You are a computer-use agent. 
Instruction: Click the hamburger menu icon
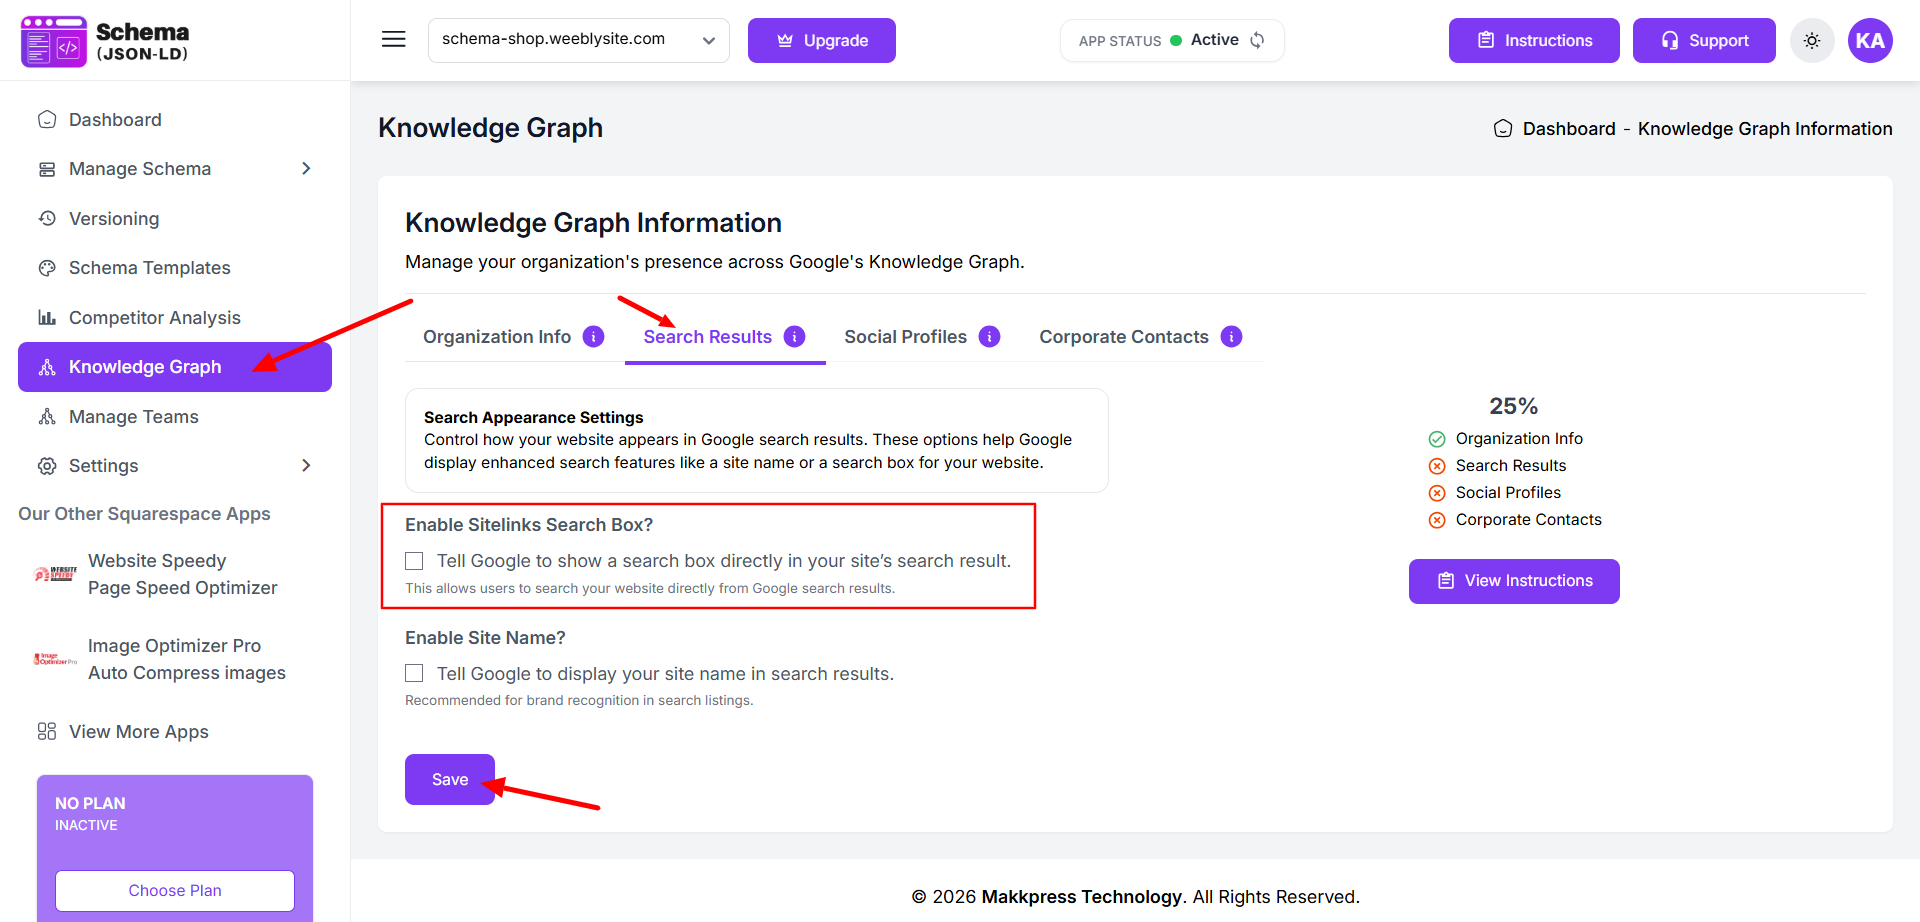click(394, 40)
